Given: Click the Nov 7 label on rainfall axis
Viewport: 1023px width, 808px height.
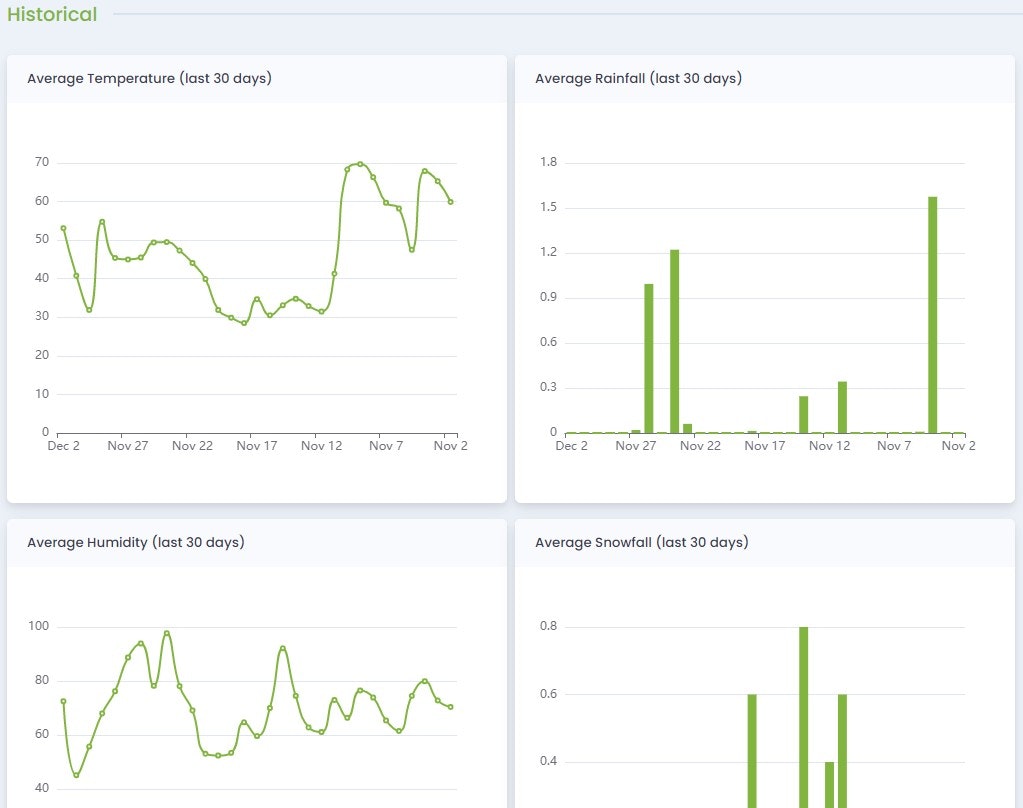Looking at the screenshot, I should tap(894, 446).
